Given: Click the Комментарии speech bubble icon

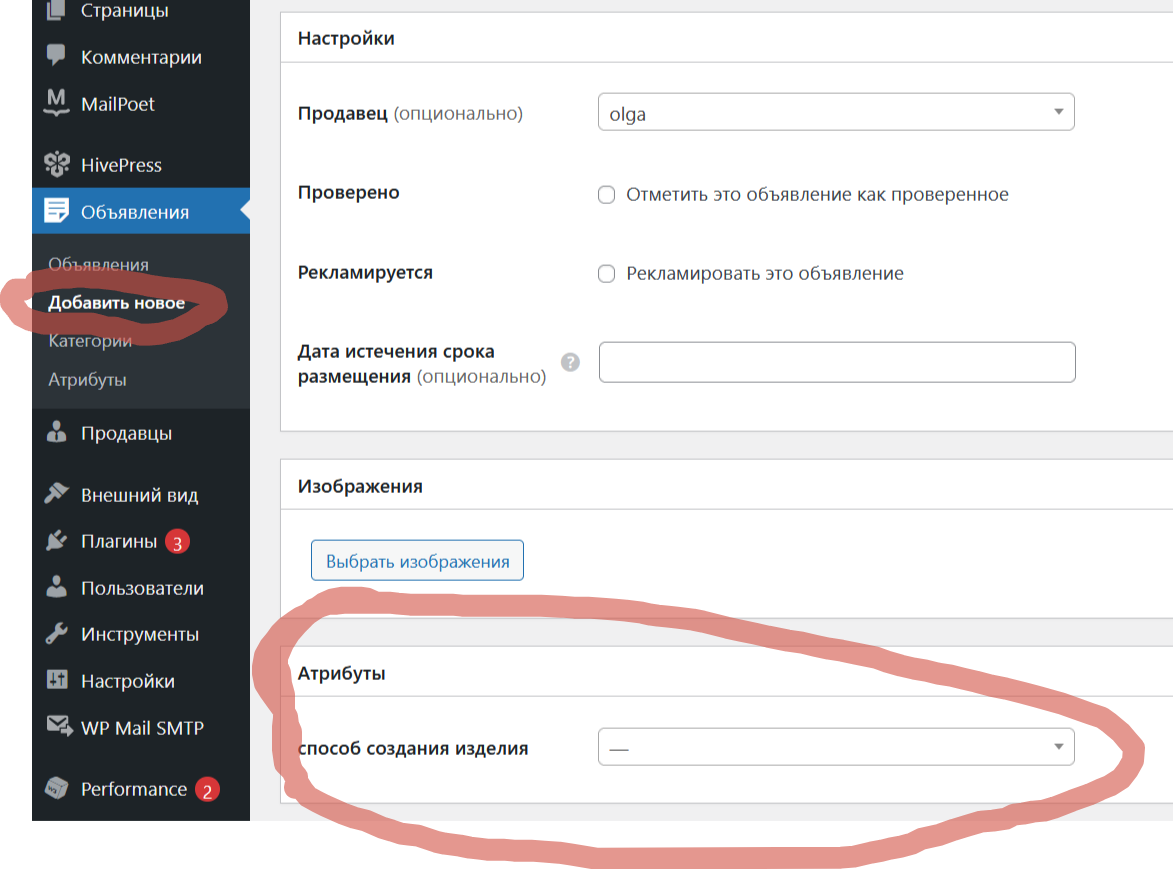Looking at the screenshot, I should click(56, 55).
